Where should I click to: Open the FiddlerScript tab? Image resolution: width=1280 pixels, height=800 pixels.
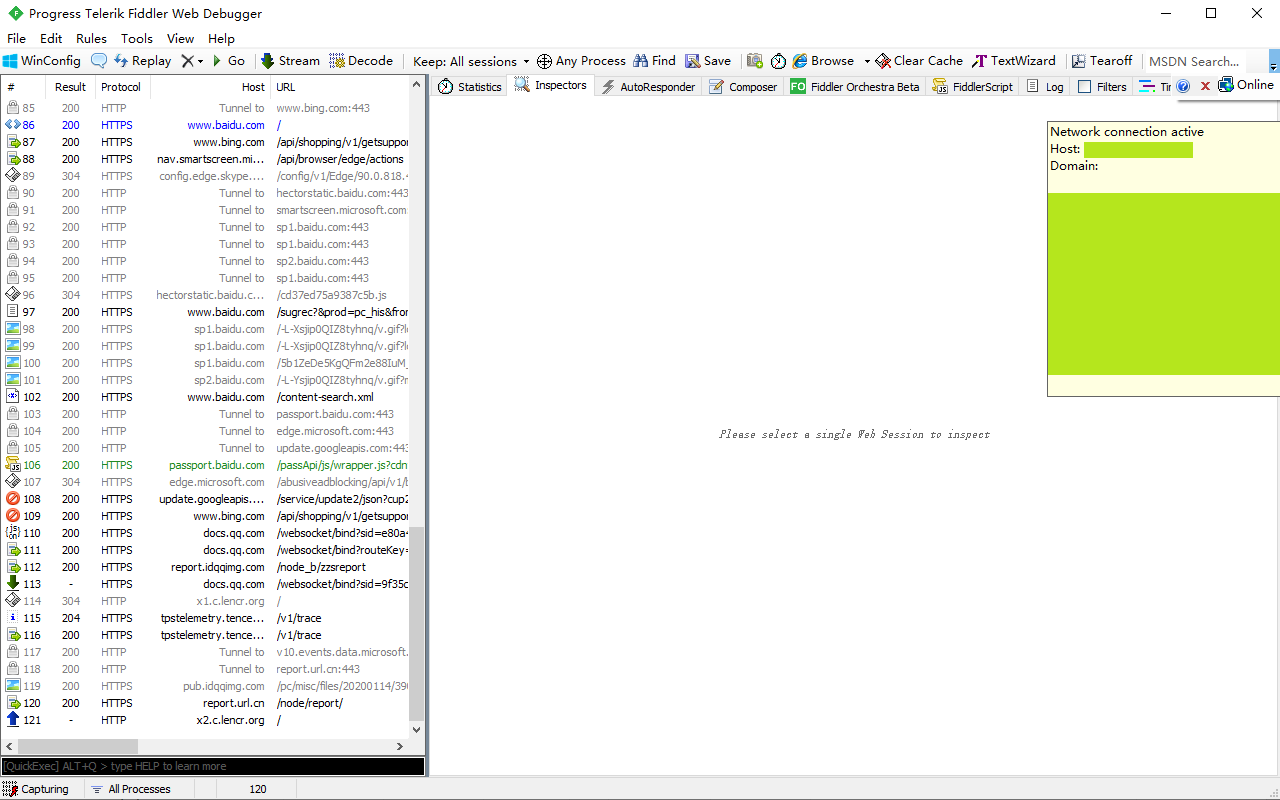973,87
